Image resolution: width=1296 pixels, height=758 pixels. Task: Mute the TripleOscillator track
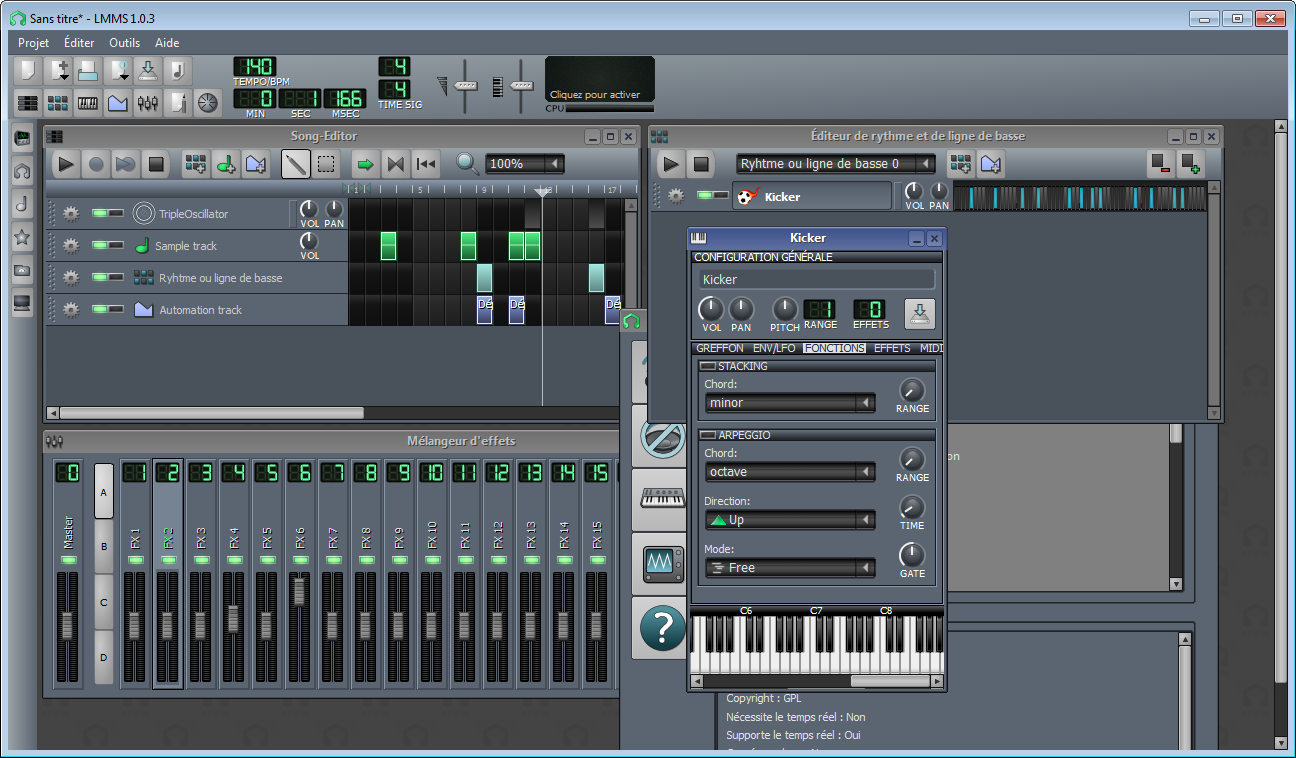[99, 213]
